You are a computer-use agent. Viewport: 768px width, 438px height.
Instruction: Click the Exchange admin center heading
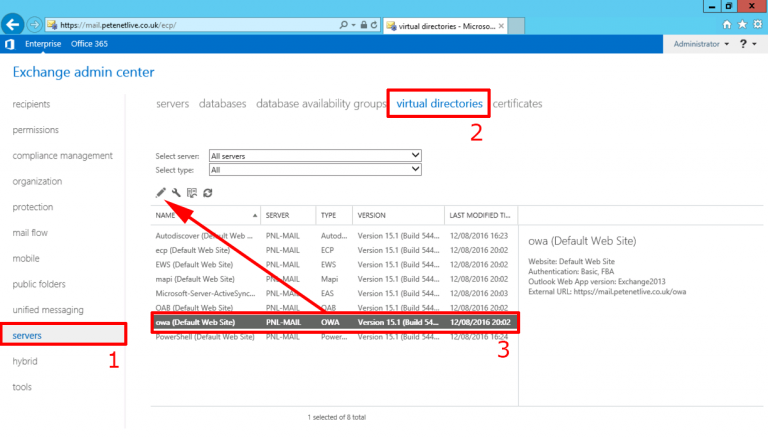pos(83,72)
